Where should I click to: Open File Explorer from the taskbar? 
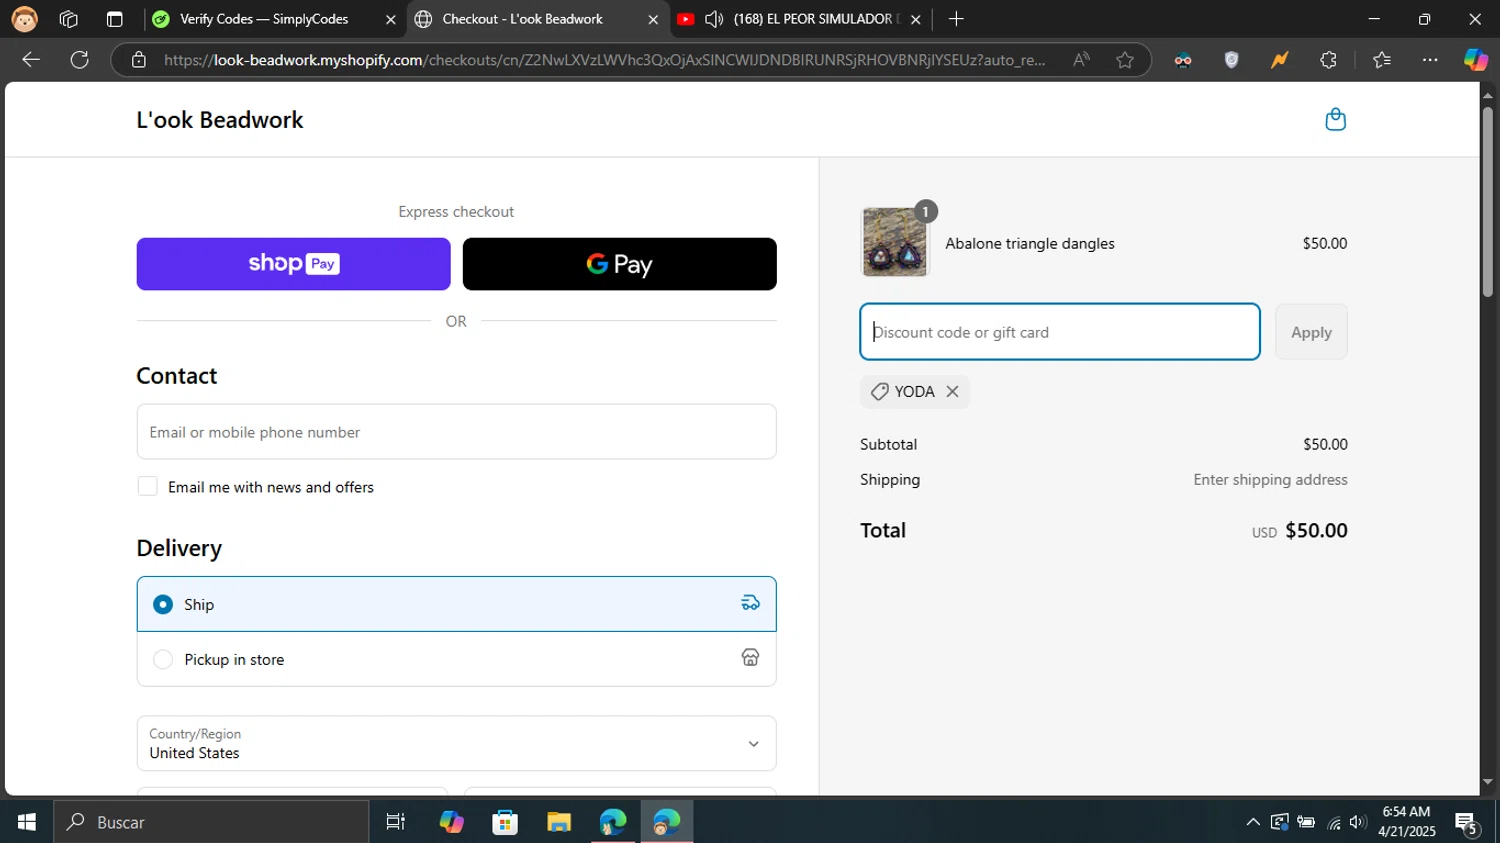pos(559,822)
